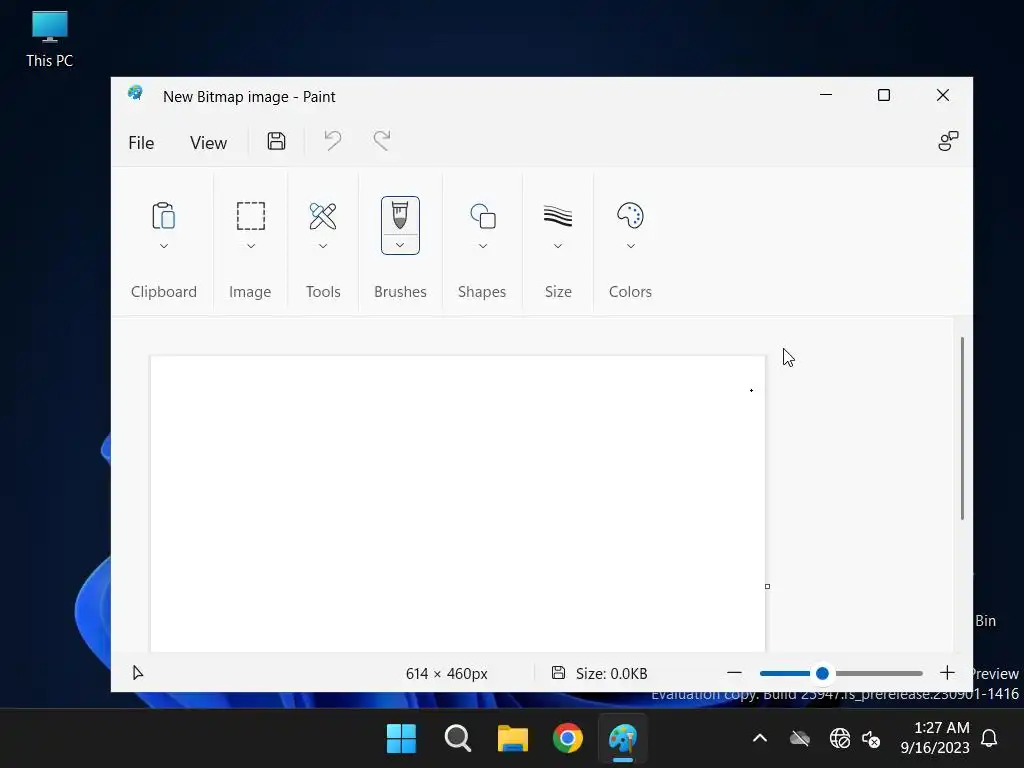Click the cursor position icon in status bar
This screenshot has width=1024, height=768.
coord(138,673)
